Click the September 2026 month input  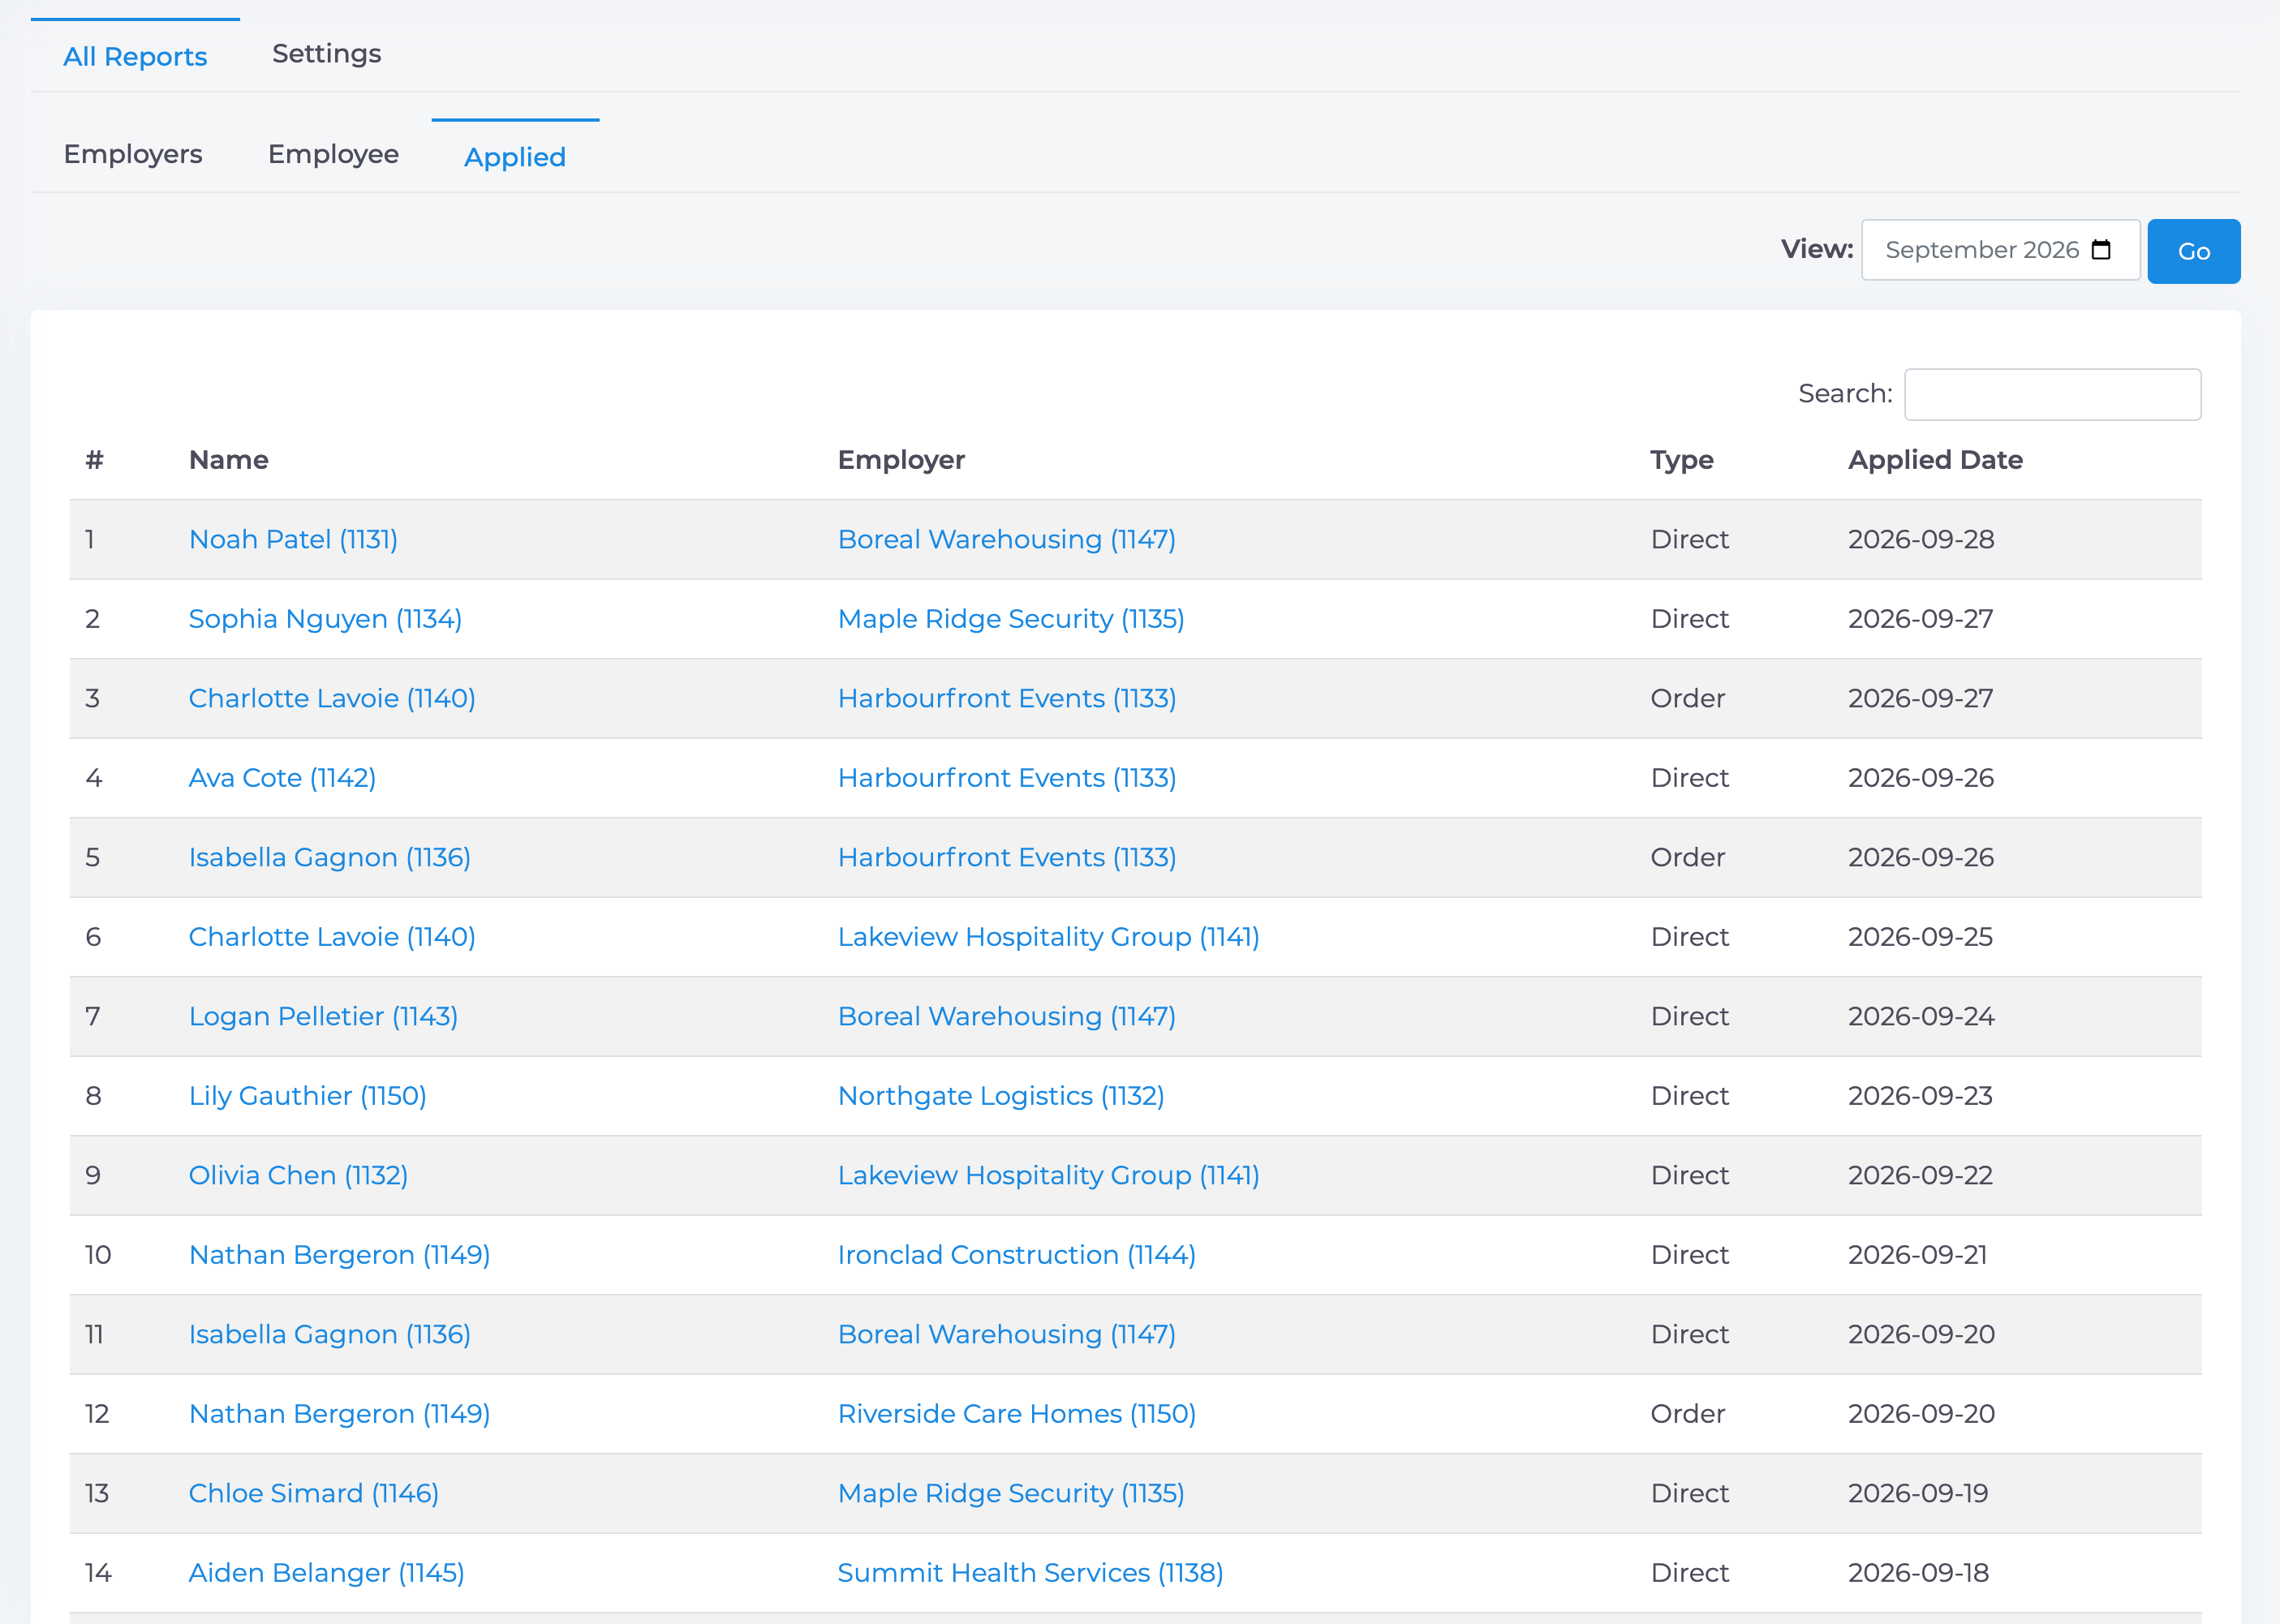tap(2000, 250)
